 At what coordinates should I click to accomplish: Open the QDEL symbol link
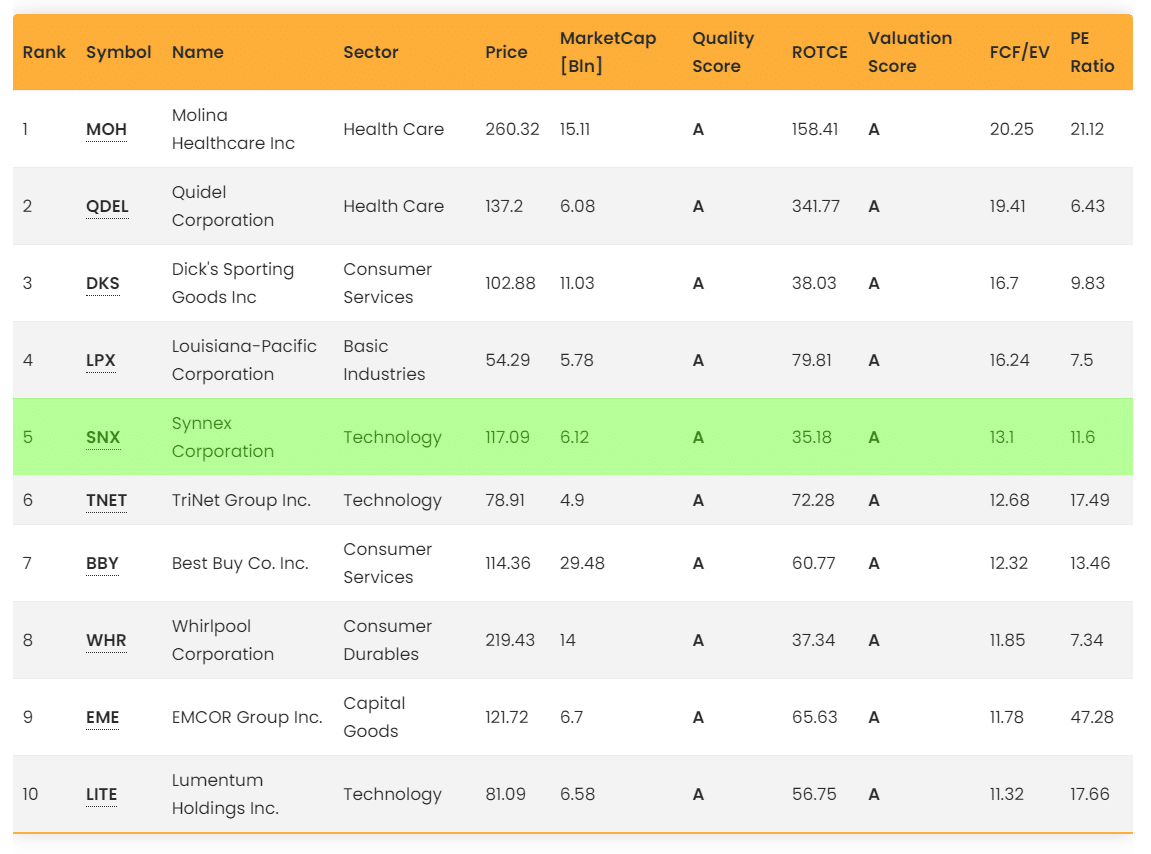pyautogui.click(x=107, y=206)
